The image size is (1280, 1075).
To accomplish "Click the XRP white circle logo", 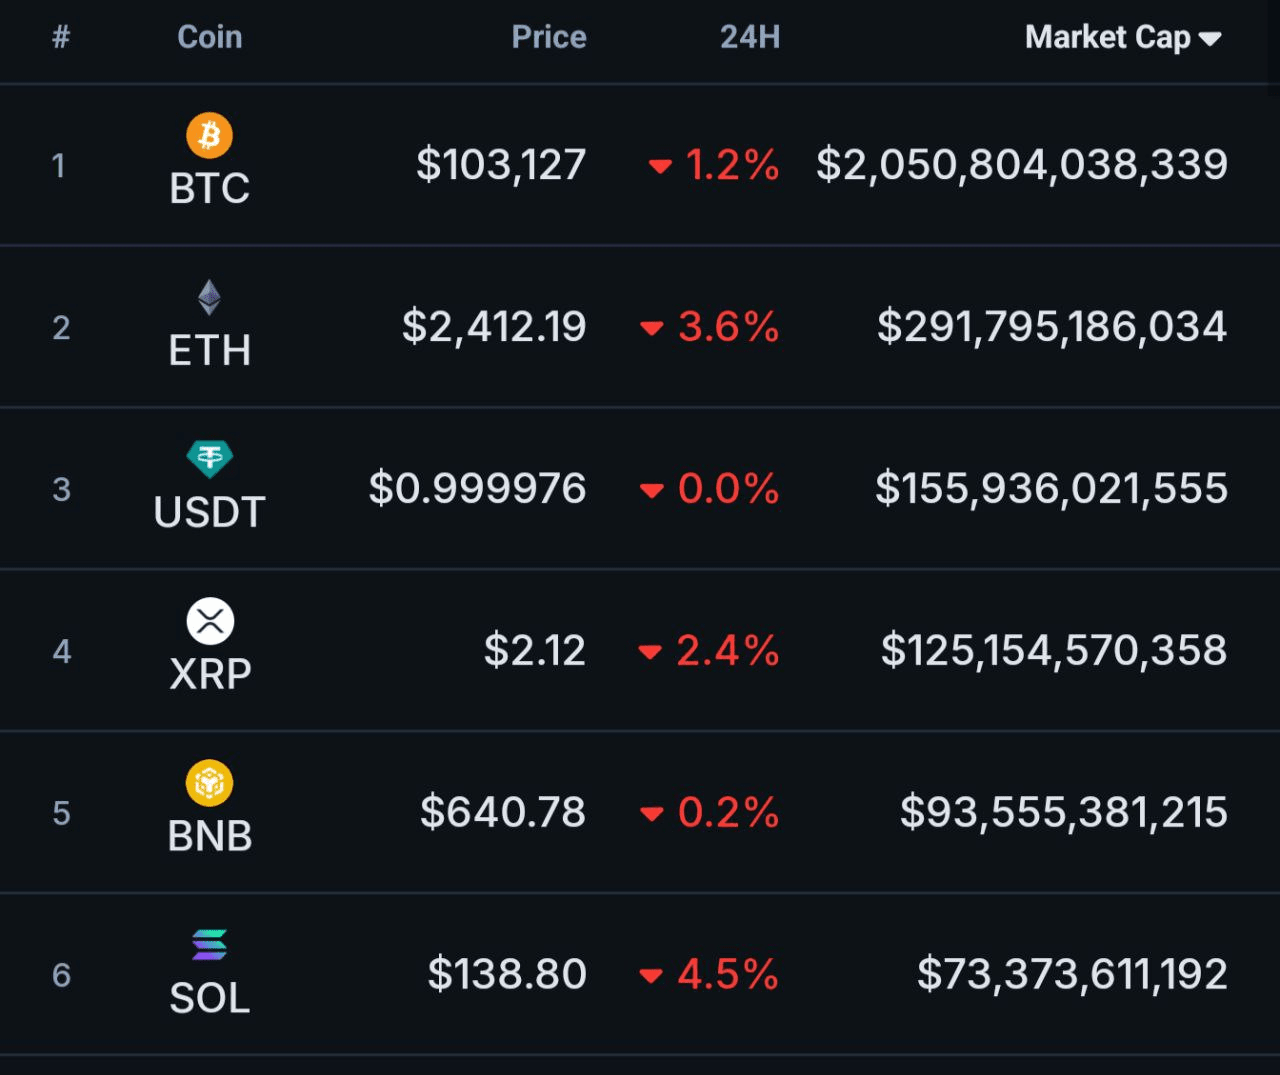I will (210, 621).
